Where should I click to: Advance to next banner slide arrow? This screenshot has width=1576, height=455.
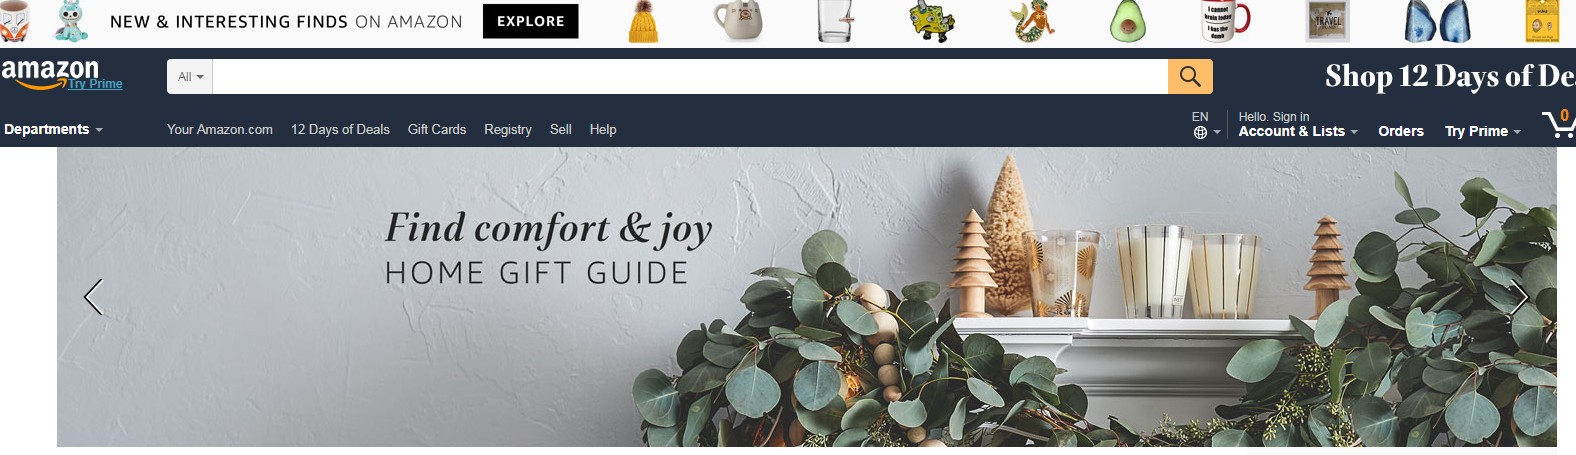pos(1519,297)
